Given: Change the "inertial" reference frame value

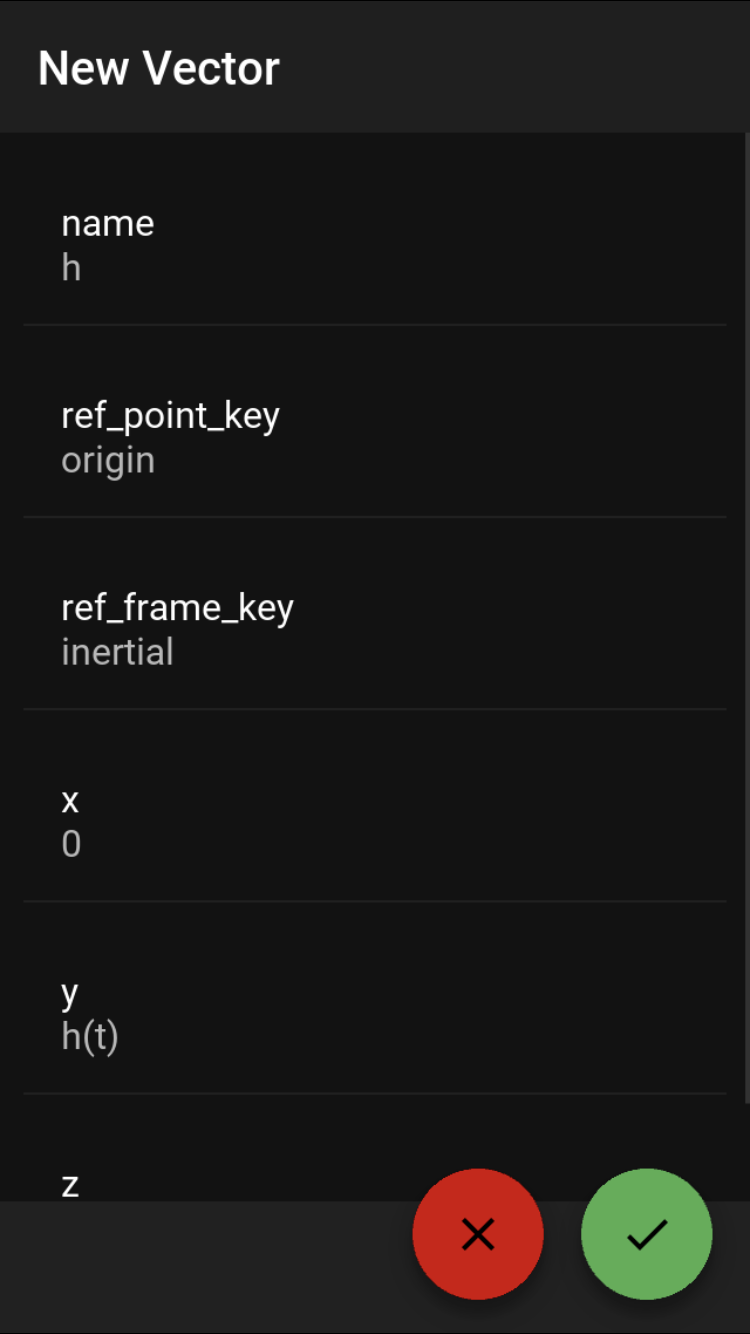Looking at the screenshot, I should tap(118, 652).
